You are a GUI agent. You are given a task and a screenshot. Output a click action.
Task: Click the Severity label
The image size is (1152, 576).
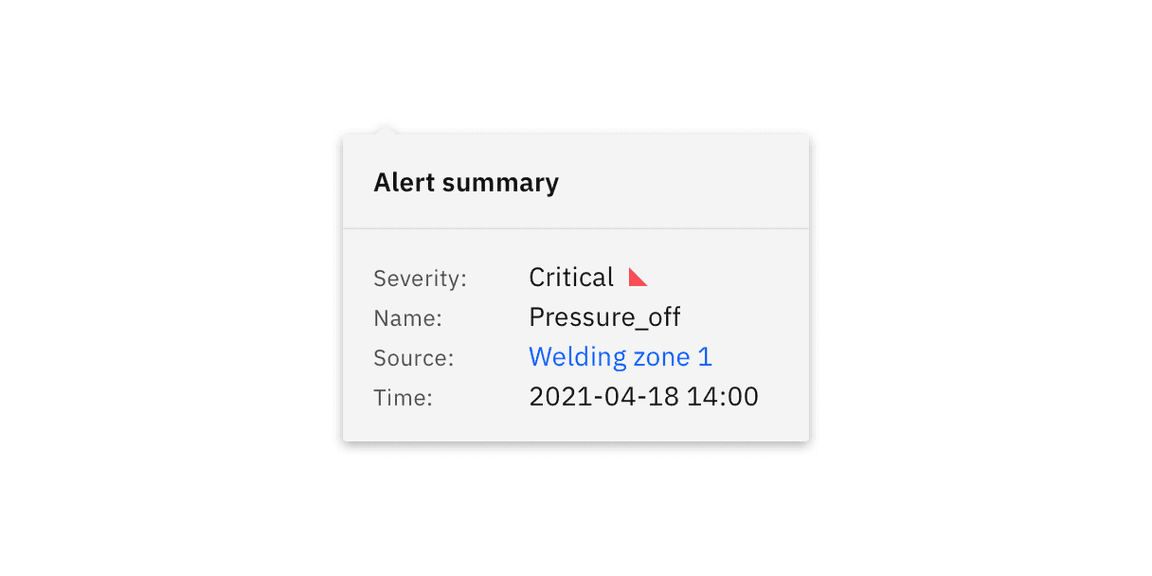pos(419,278)
